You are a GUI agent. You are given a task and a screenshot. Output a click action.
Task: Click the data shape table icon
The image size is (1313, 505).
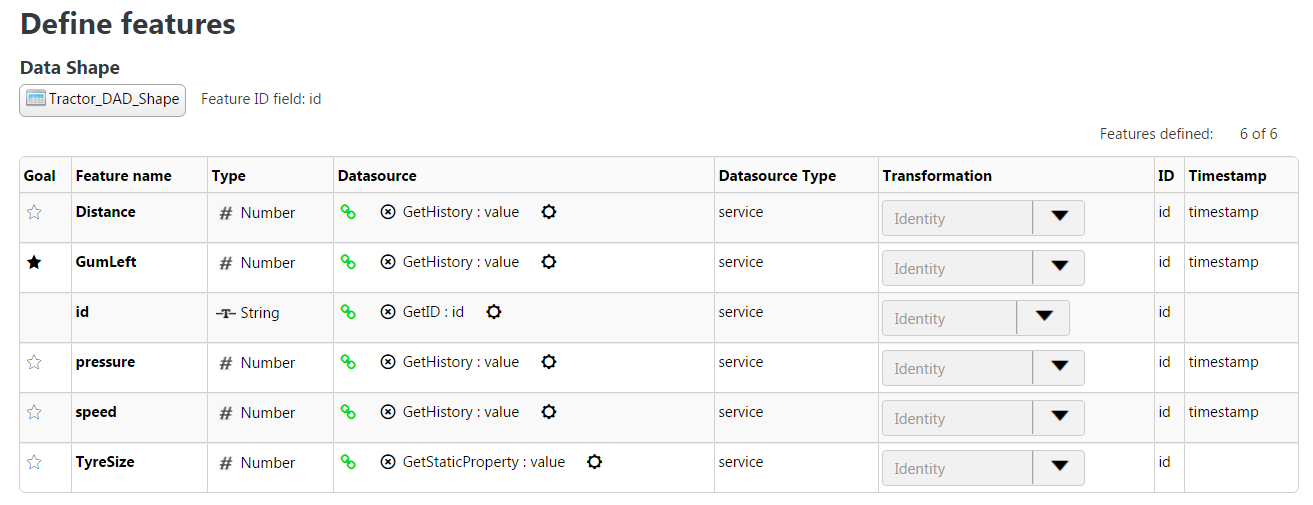(x=36, y=99)
